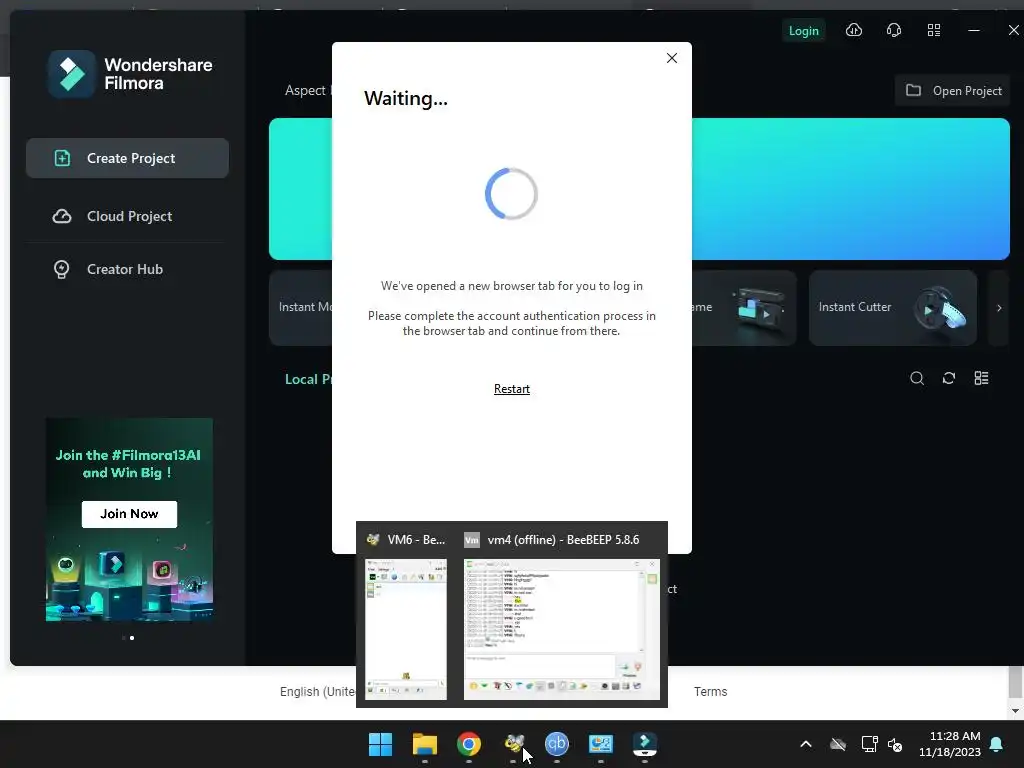Open qBittorrent from the taskbar
1024x768 pixels.
click(x=556, y=744)
